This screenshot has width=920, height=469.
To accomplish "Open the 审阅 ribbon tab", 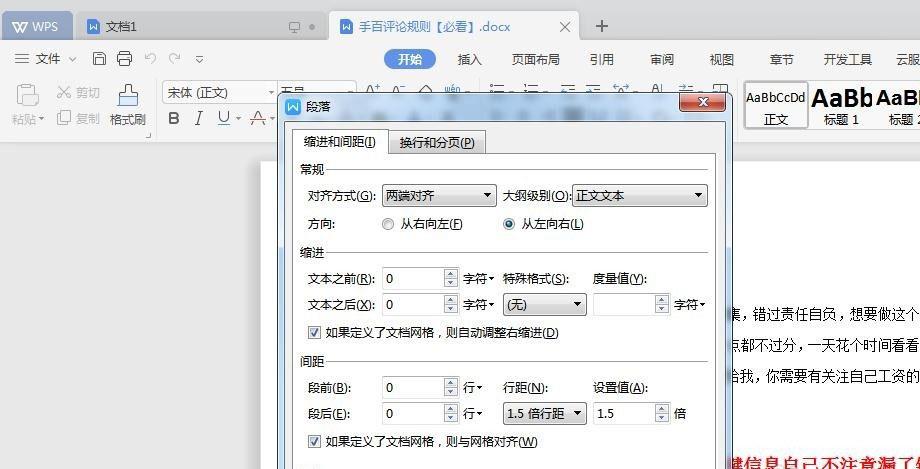I will [x=662, y=59].
